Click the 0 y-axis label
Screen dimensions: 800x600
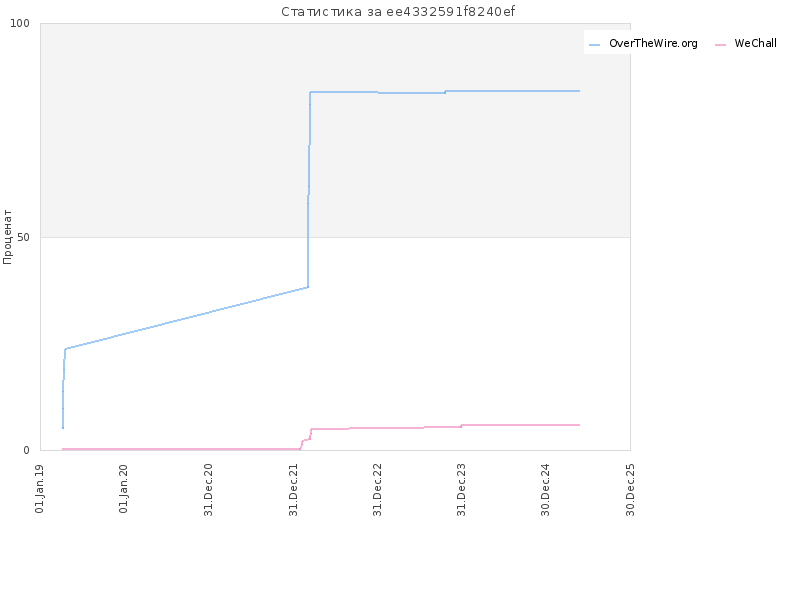coord(27,451)
